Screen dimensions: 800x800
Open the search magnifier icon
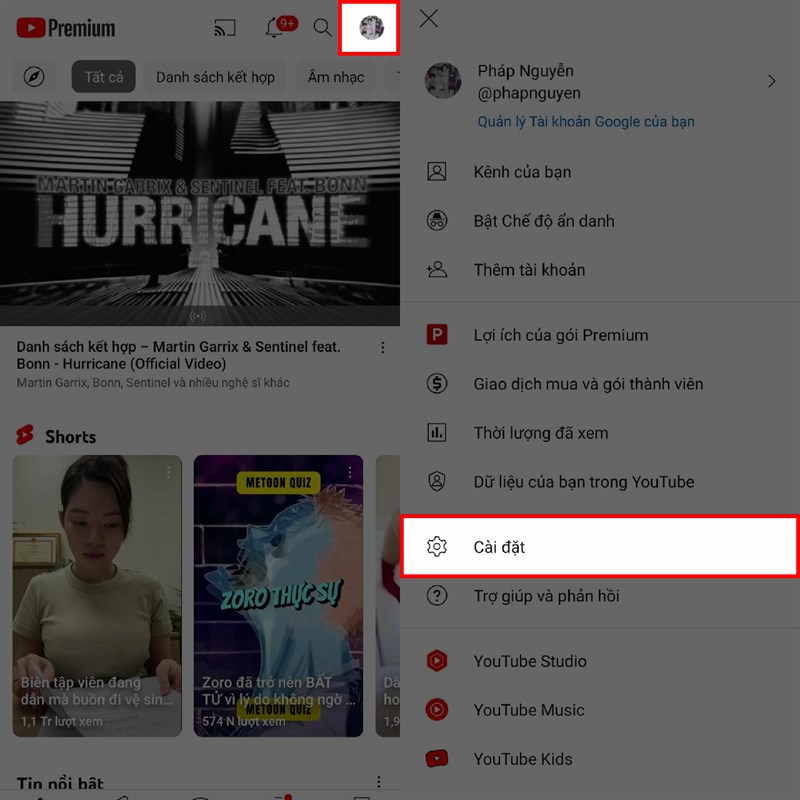pos(322,28)
